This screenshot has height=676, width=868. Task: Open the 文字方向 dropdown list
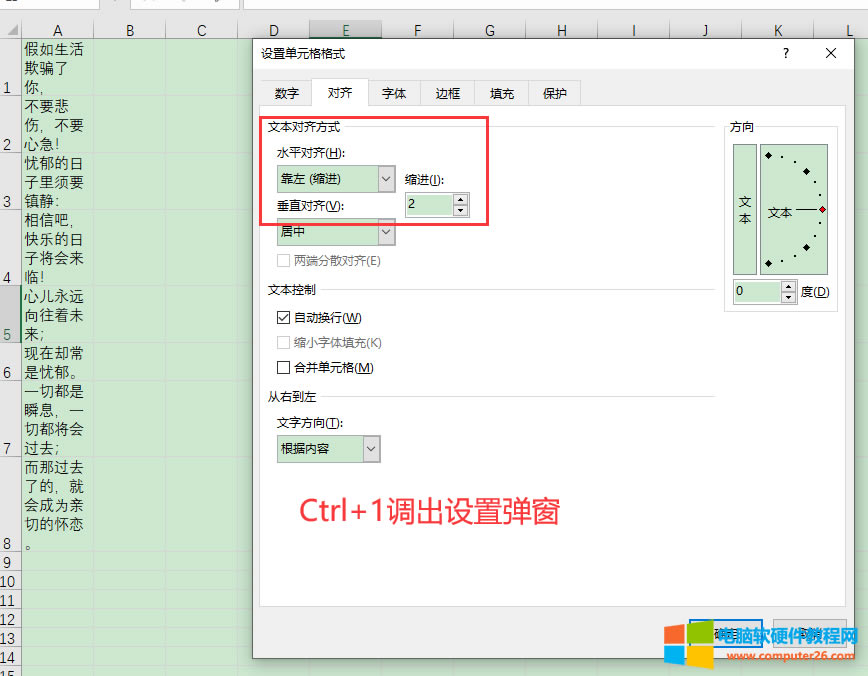click(x=371, y=449)
